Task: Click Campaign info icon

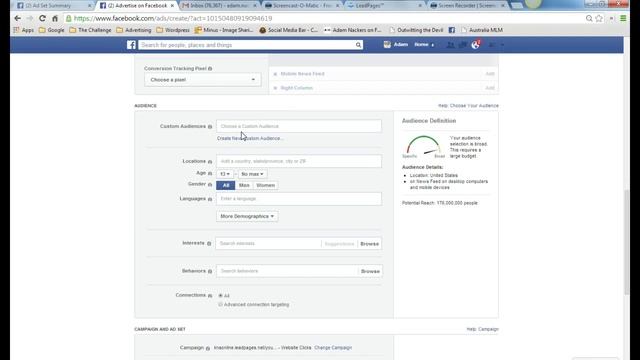Action: (207, 348)
